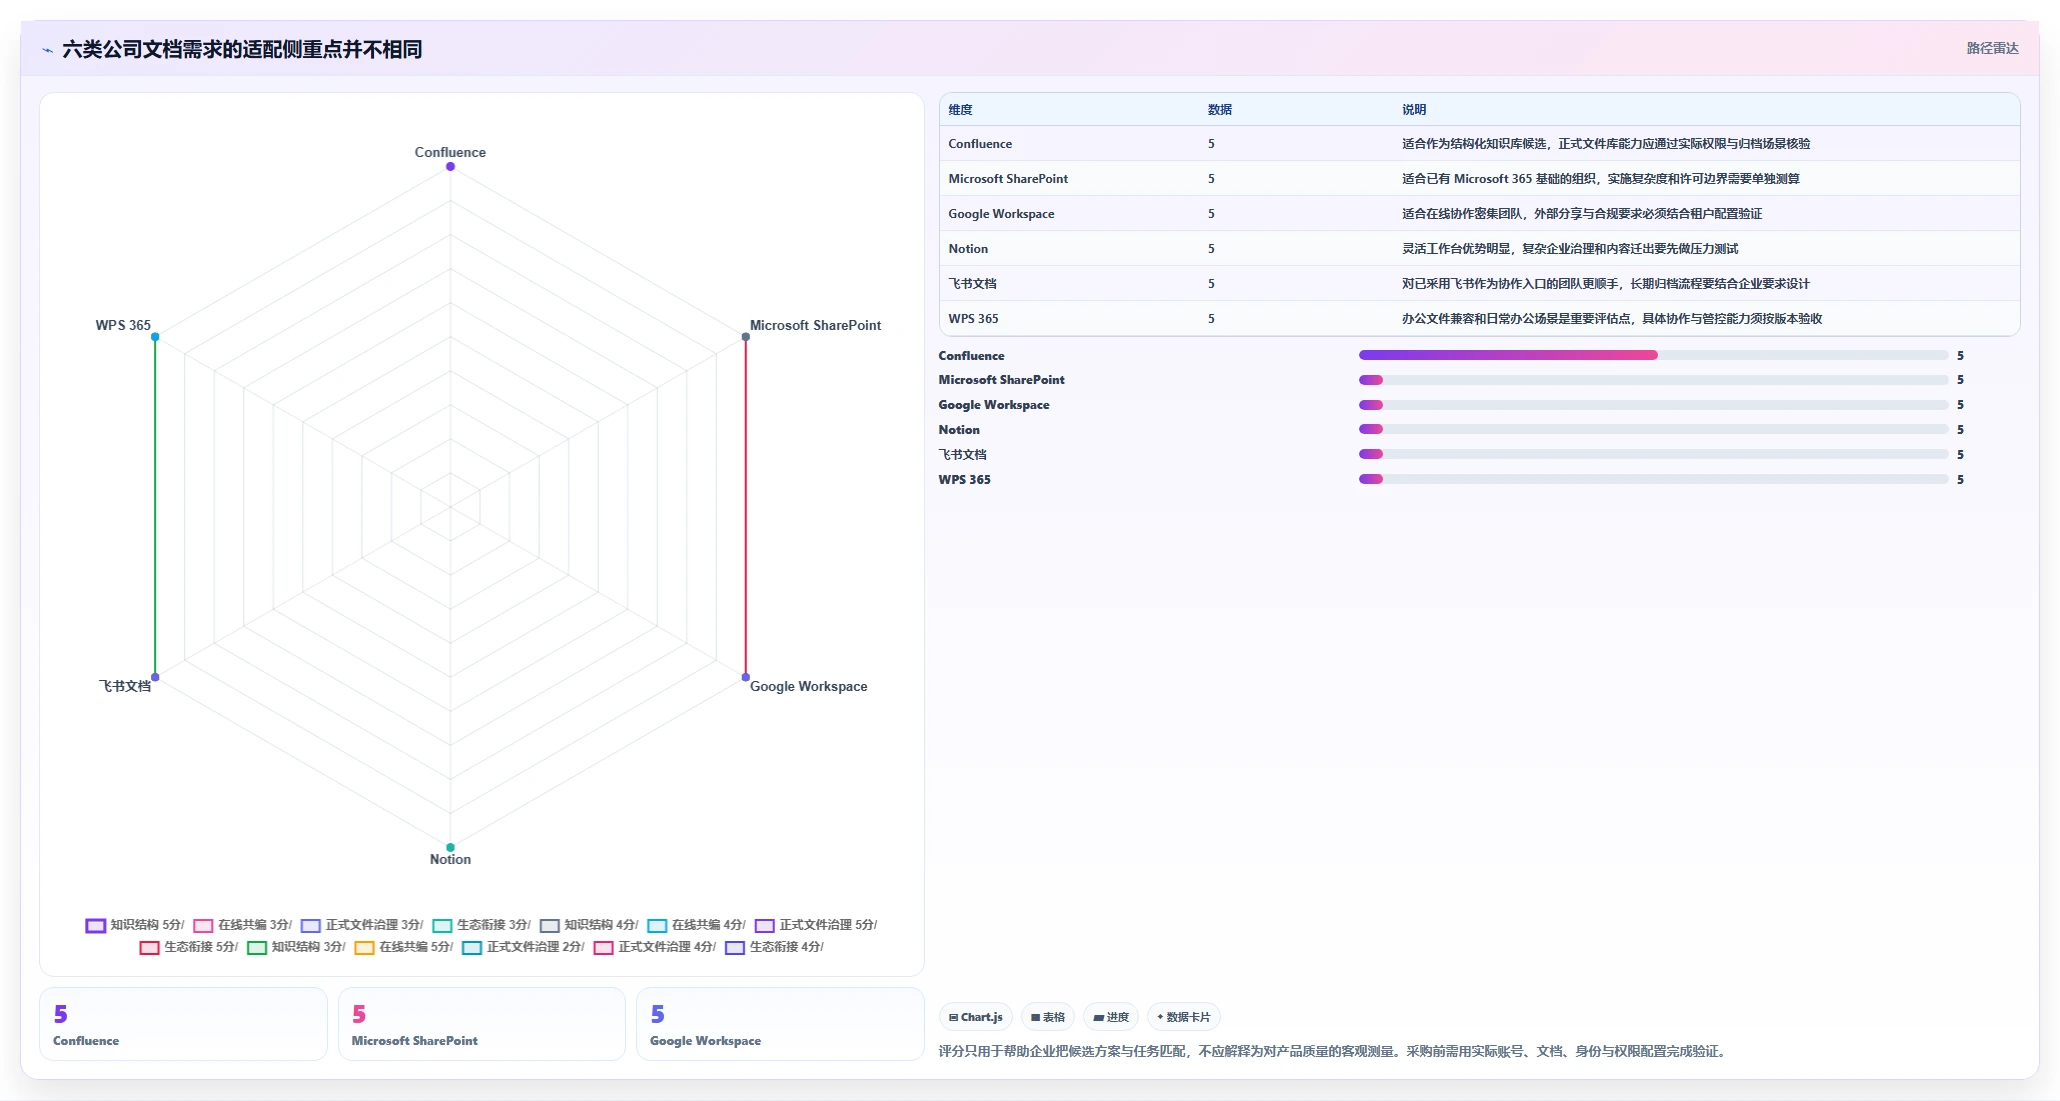Click the description starting 对已采用飞书作为协作入口
The width and height of the screenshot is (2060, 1101).
pos(1605,284)
